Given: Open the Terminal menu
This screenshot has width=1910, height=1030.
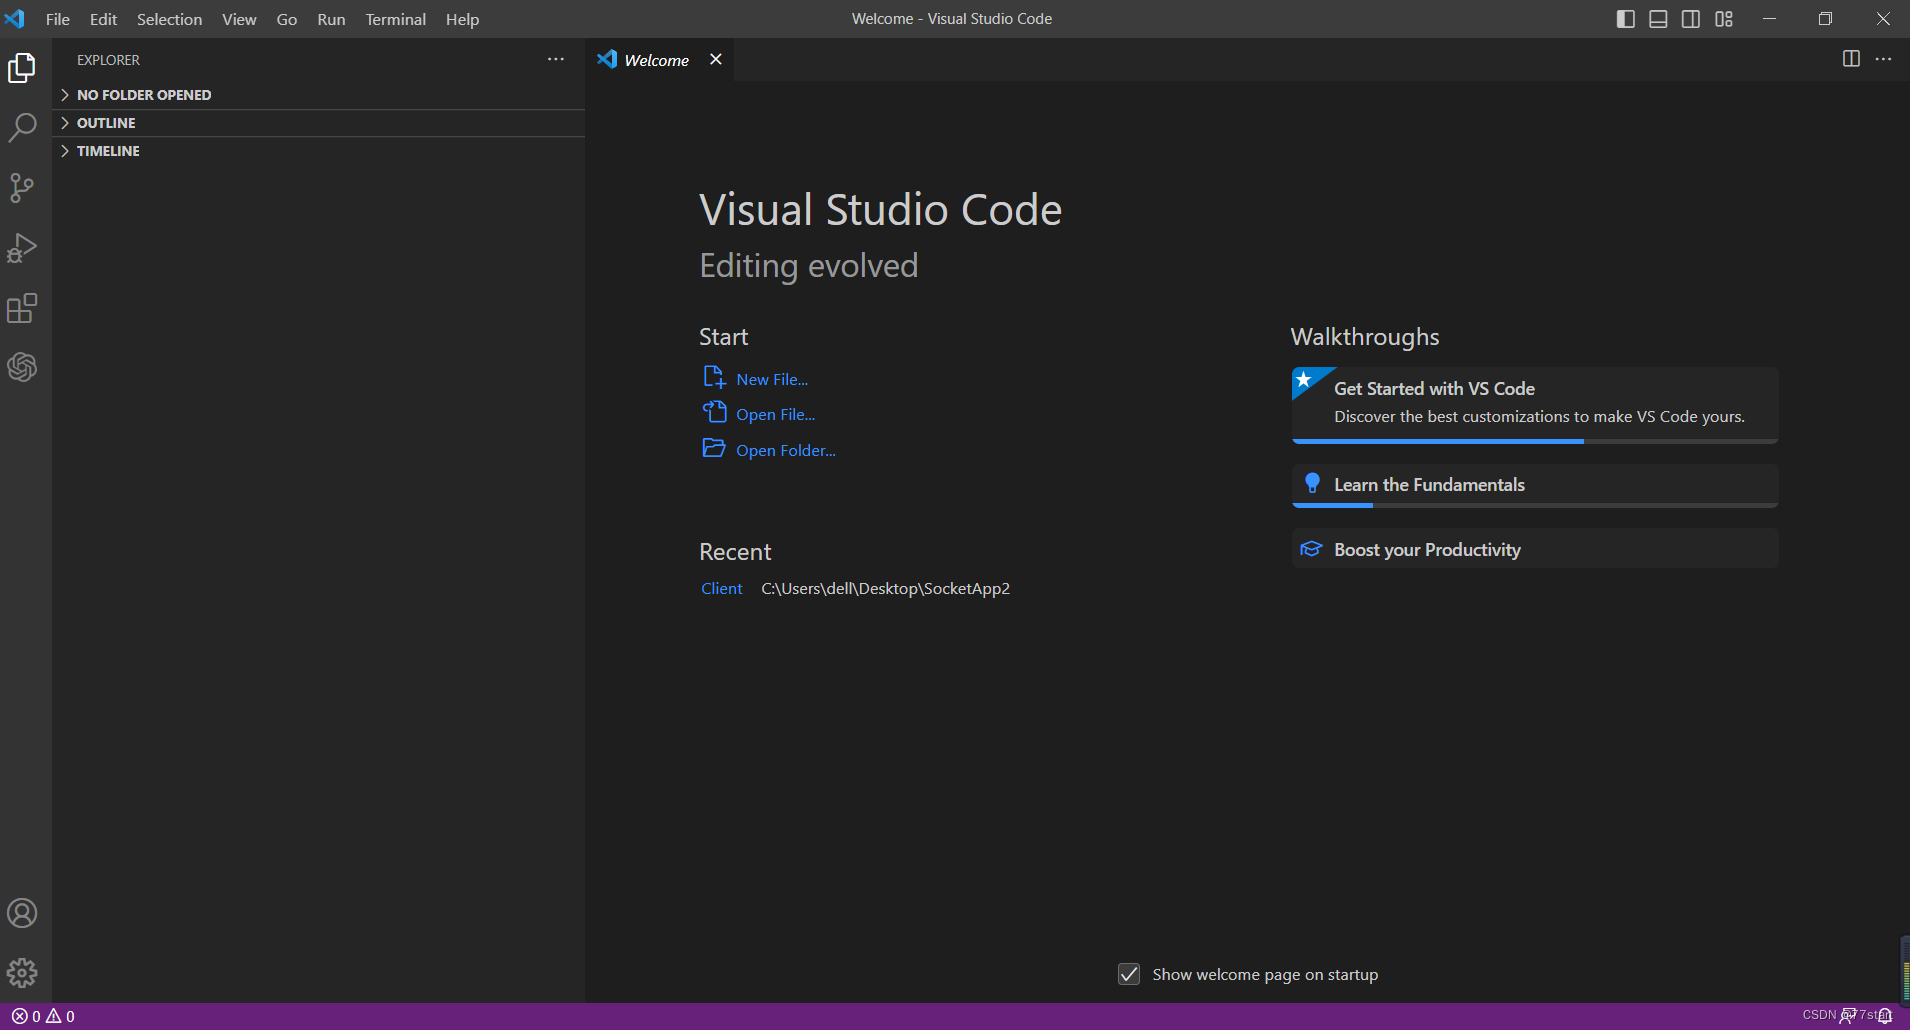Looking at the screenshot, I should coord(395,19).
